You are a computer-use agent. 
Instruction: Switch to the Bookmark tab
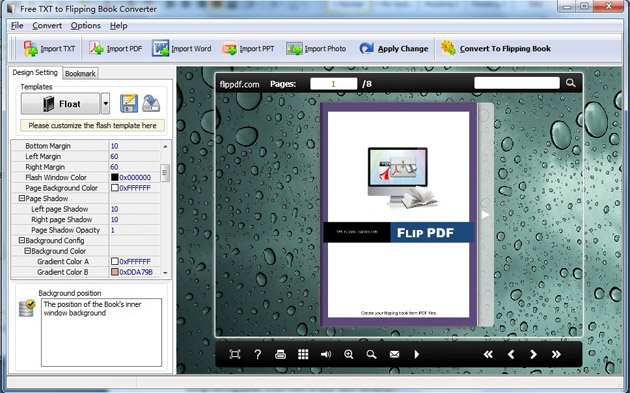pyautogui.click(x=80, y=73)
